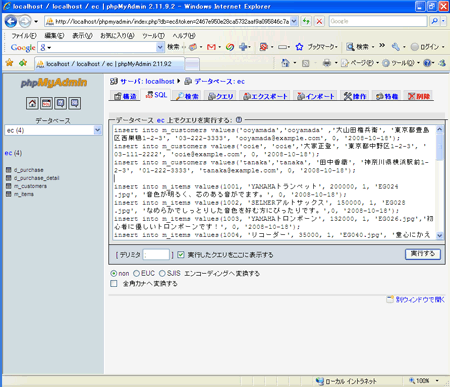Enable the full-width kana conversion checkbox

click(x=114, y=284)
